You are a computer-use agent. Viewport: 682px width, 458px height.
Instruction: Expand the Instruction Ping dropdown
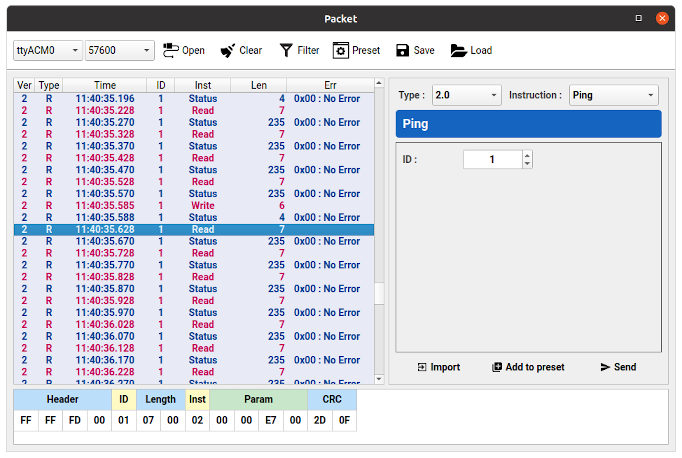pos(613,95)
